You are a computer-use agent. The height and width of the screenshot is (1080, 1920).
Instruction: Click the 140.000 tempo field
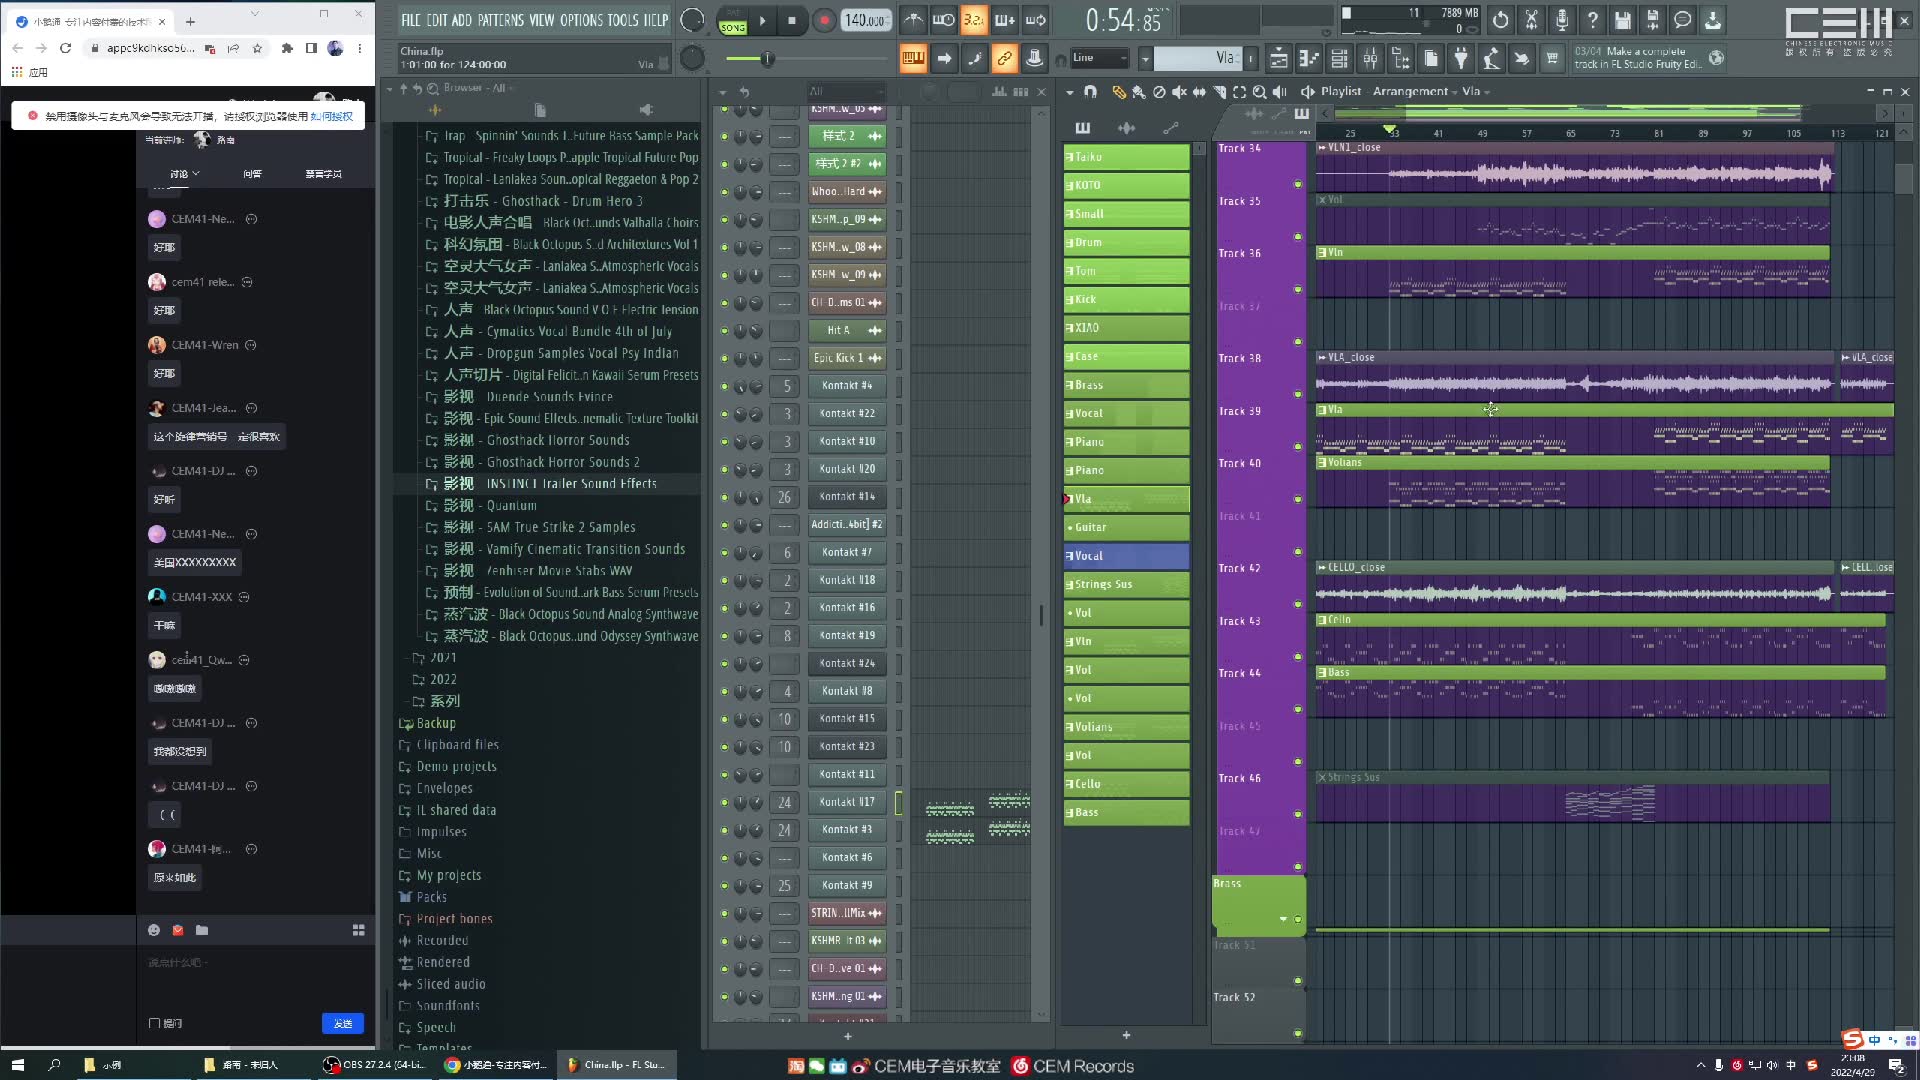click(866, 20)
